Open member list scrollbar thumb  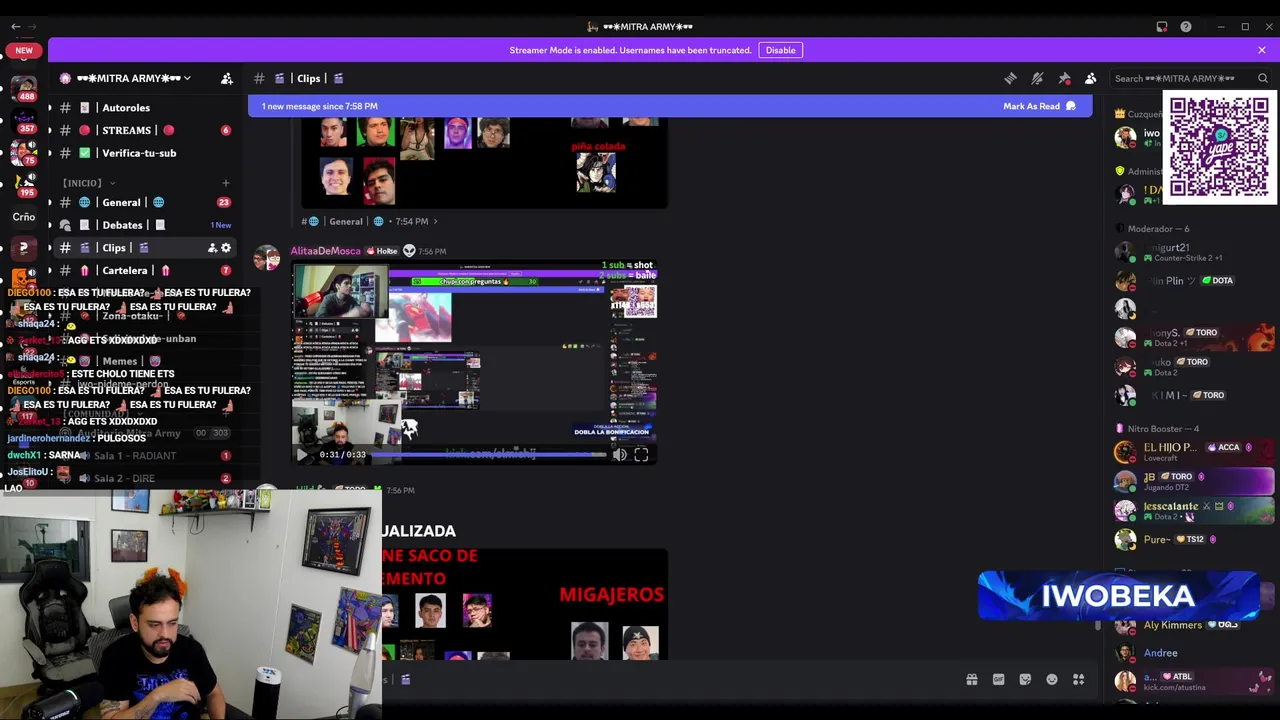point(1097,626)
